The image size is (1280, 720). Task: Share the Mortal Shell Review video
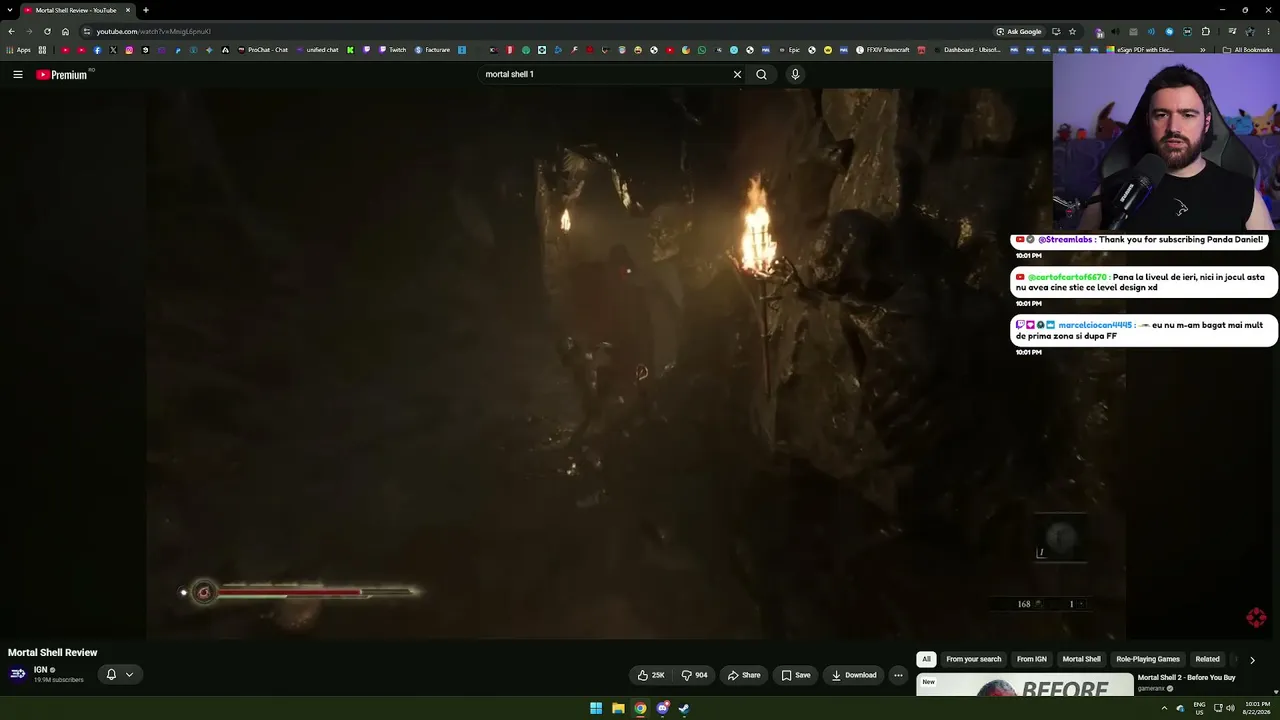(744, 675)
